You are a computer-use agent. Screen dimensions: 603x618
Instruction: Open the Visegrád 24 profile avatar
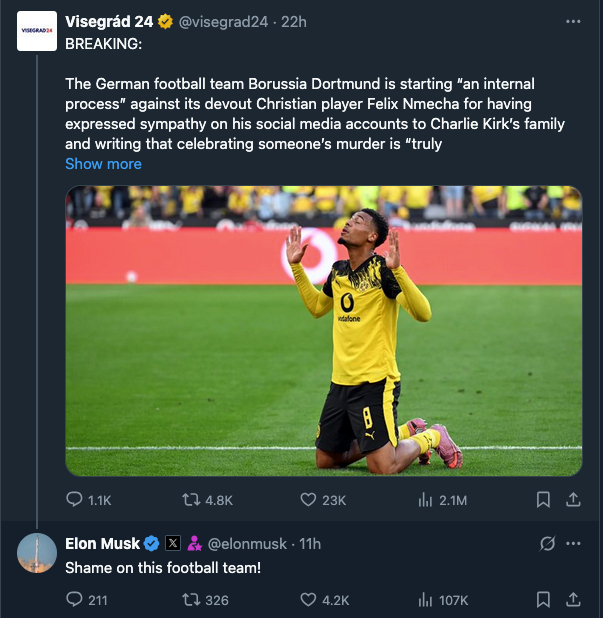click(37, 31)
